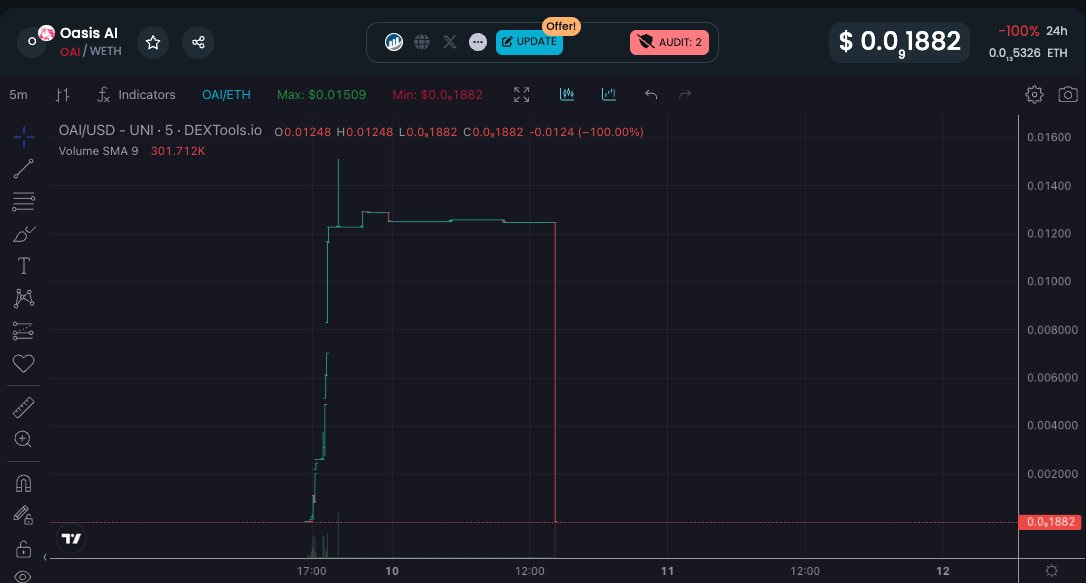Open the 5m timeframe selector

[x=19, y=95]
